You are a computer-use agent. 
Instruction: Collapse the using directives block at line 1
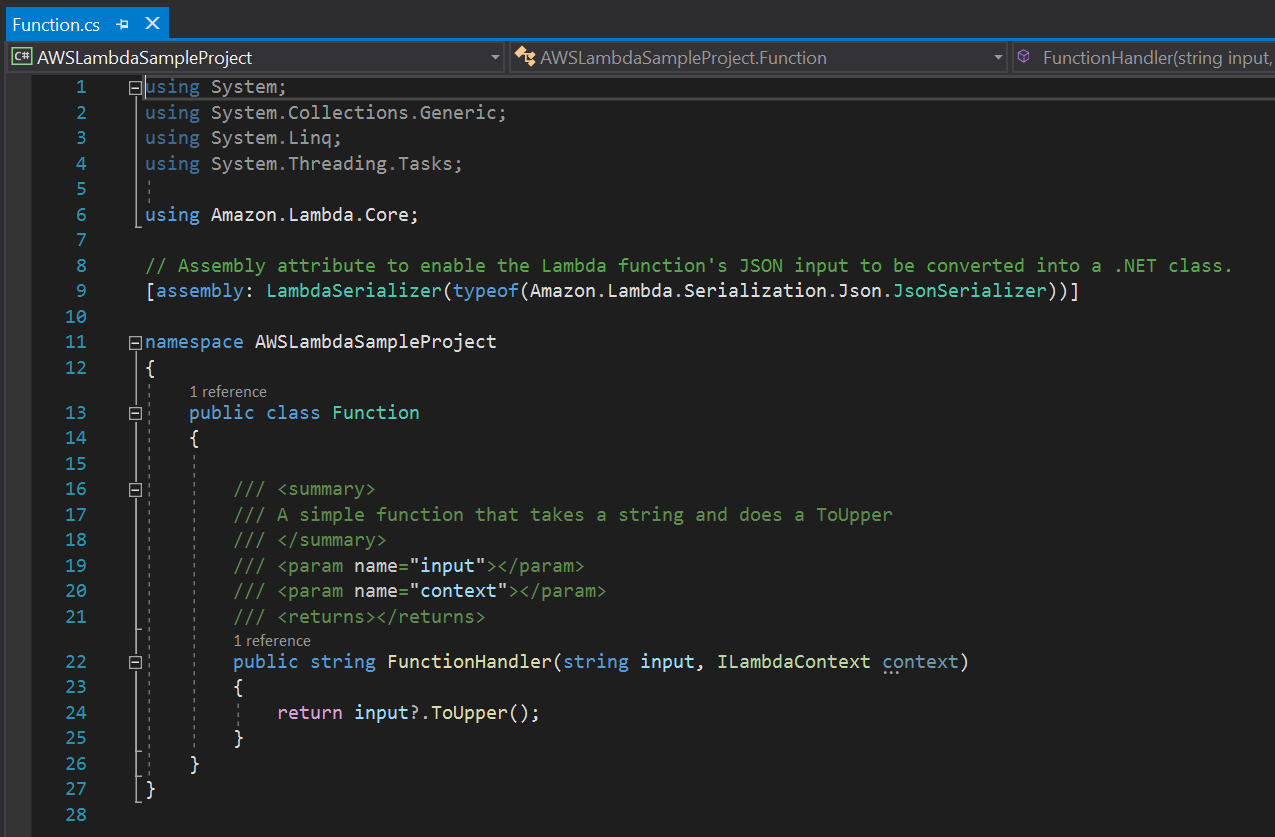click(135, 88)
